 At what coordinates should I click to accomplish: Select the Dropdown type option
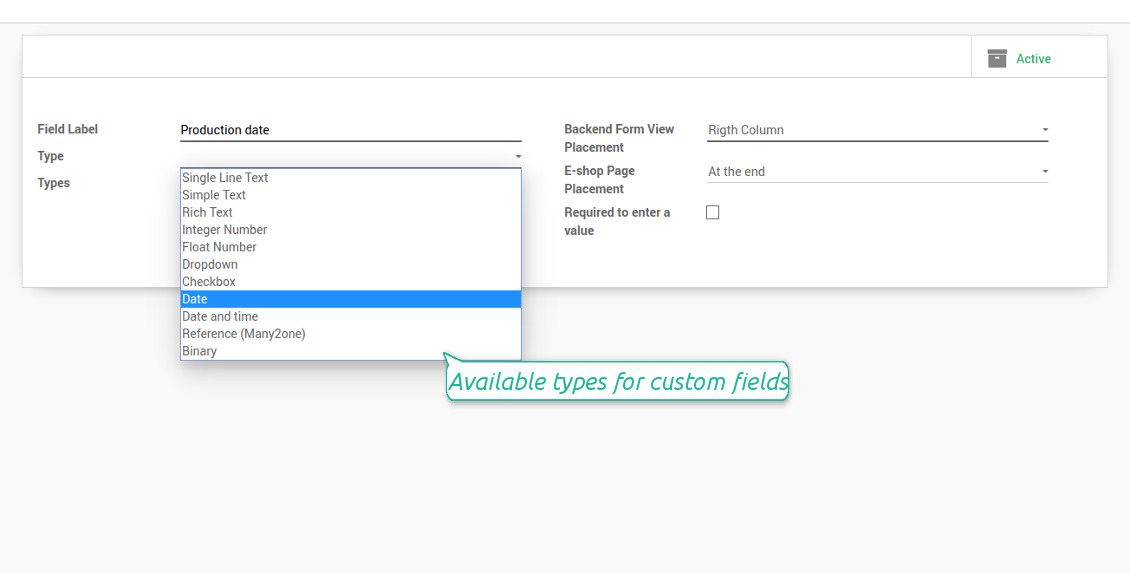[x=350, y=264]
